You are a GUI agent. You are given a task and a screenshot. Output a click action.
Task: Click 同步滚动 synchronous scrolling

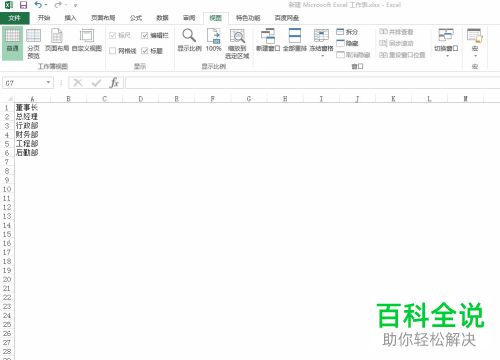pyautogui.click(x=396, y=43)
